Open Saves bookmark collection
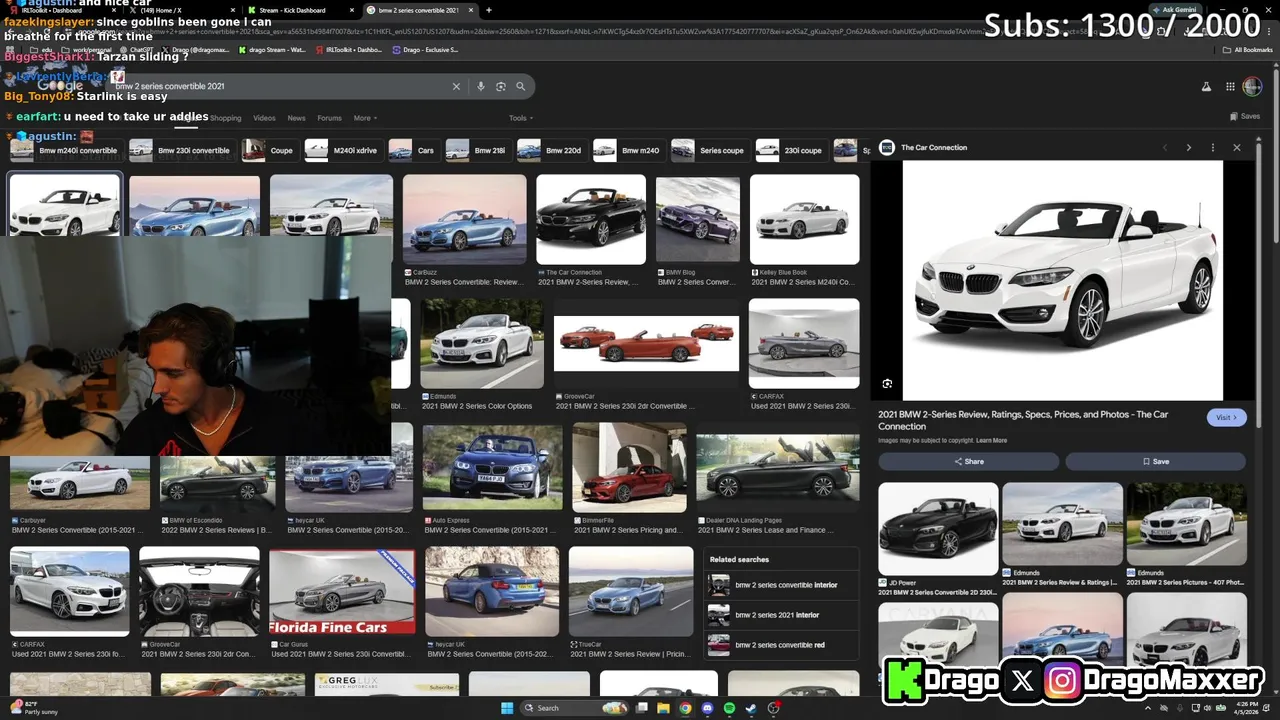 (x=1245, y=116)
